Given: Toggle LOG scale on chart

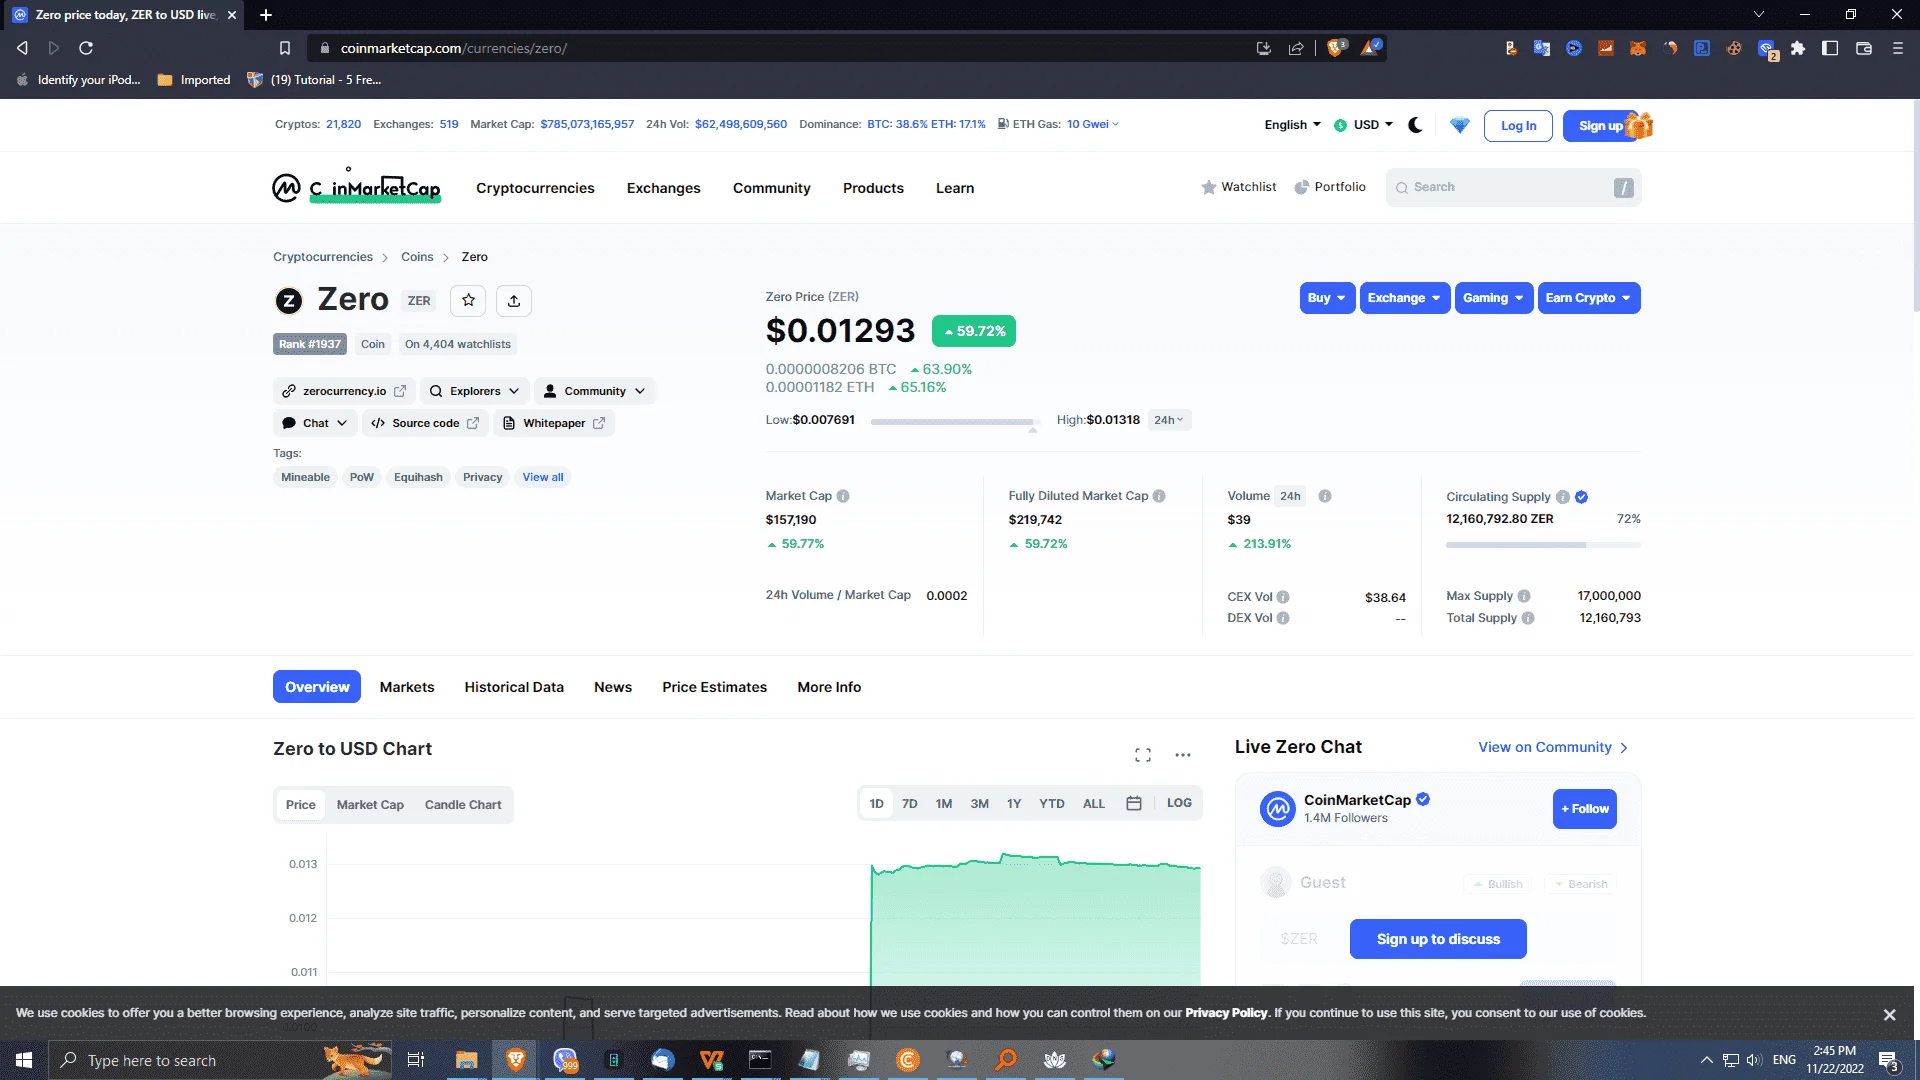Looking at the screenshot, I should pos(1179,803).
